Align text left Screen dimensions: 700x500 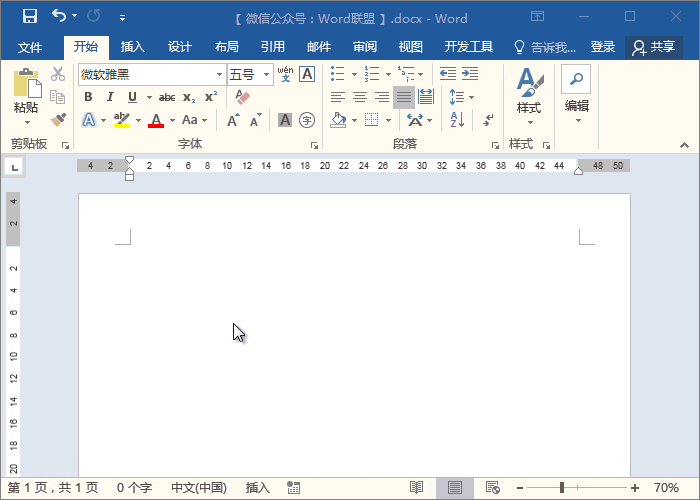[x=338, y=97]
